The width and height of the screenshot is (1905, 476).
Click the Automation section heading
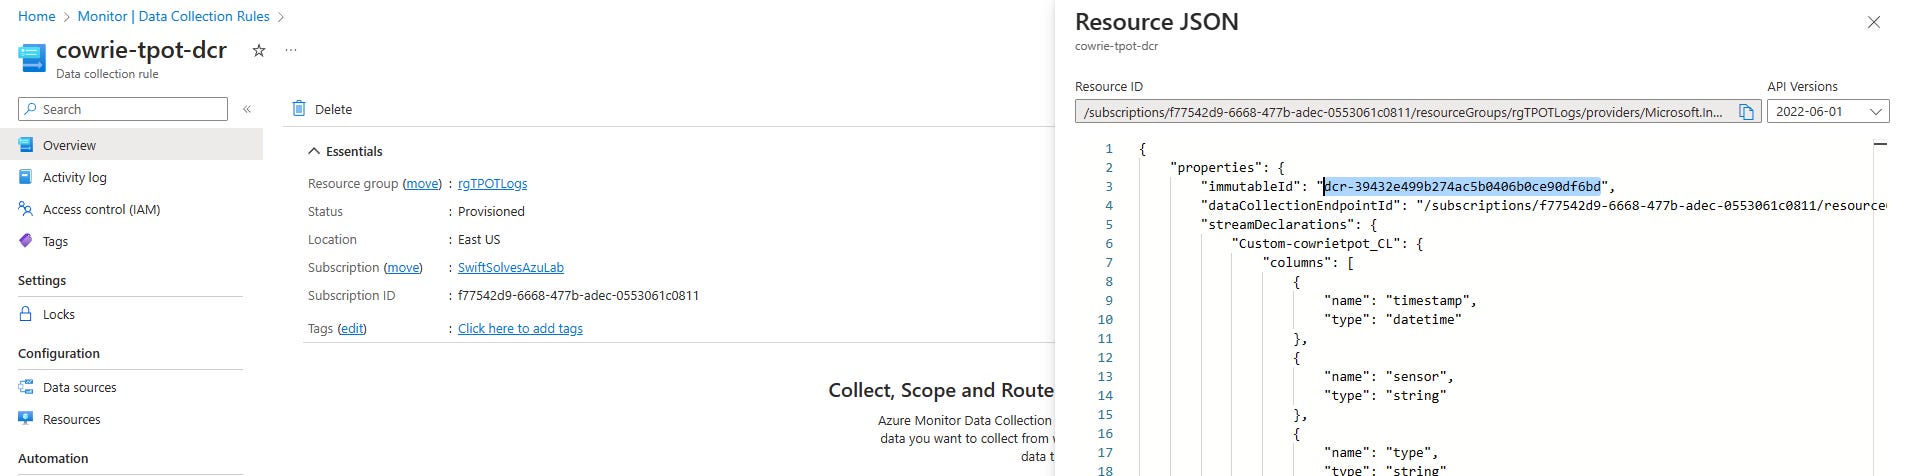(53, 458)
